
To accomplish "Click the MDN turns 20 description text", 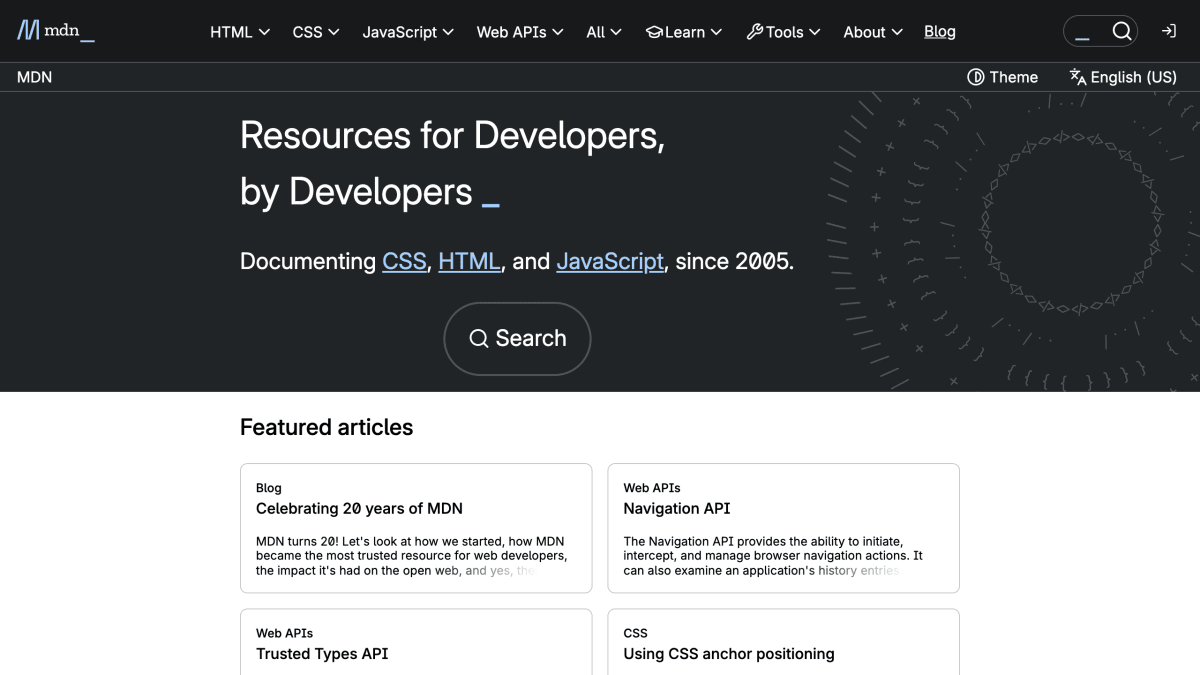I will (412, 556).
